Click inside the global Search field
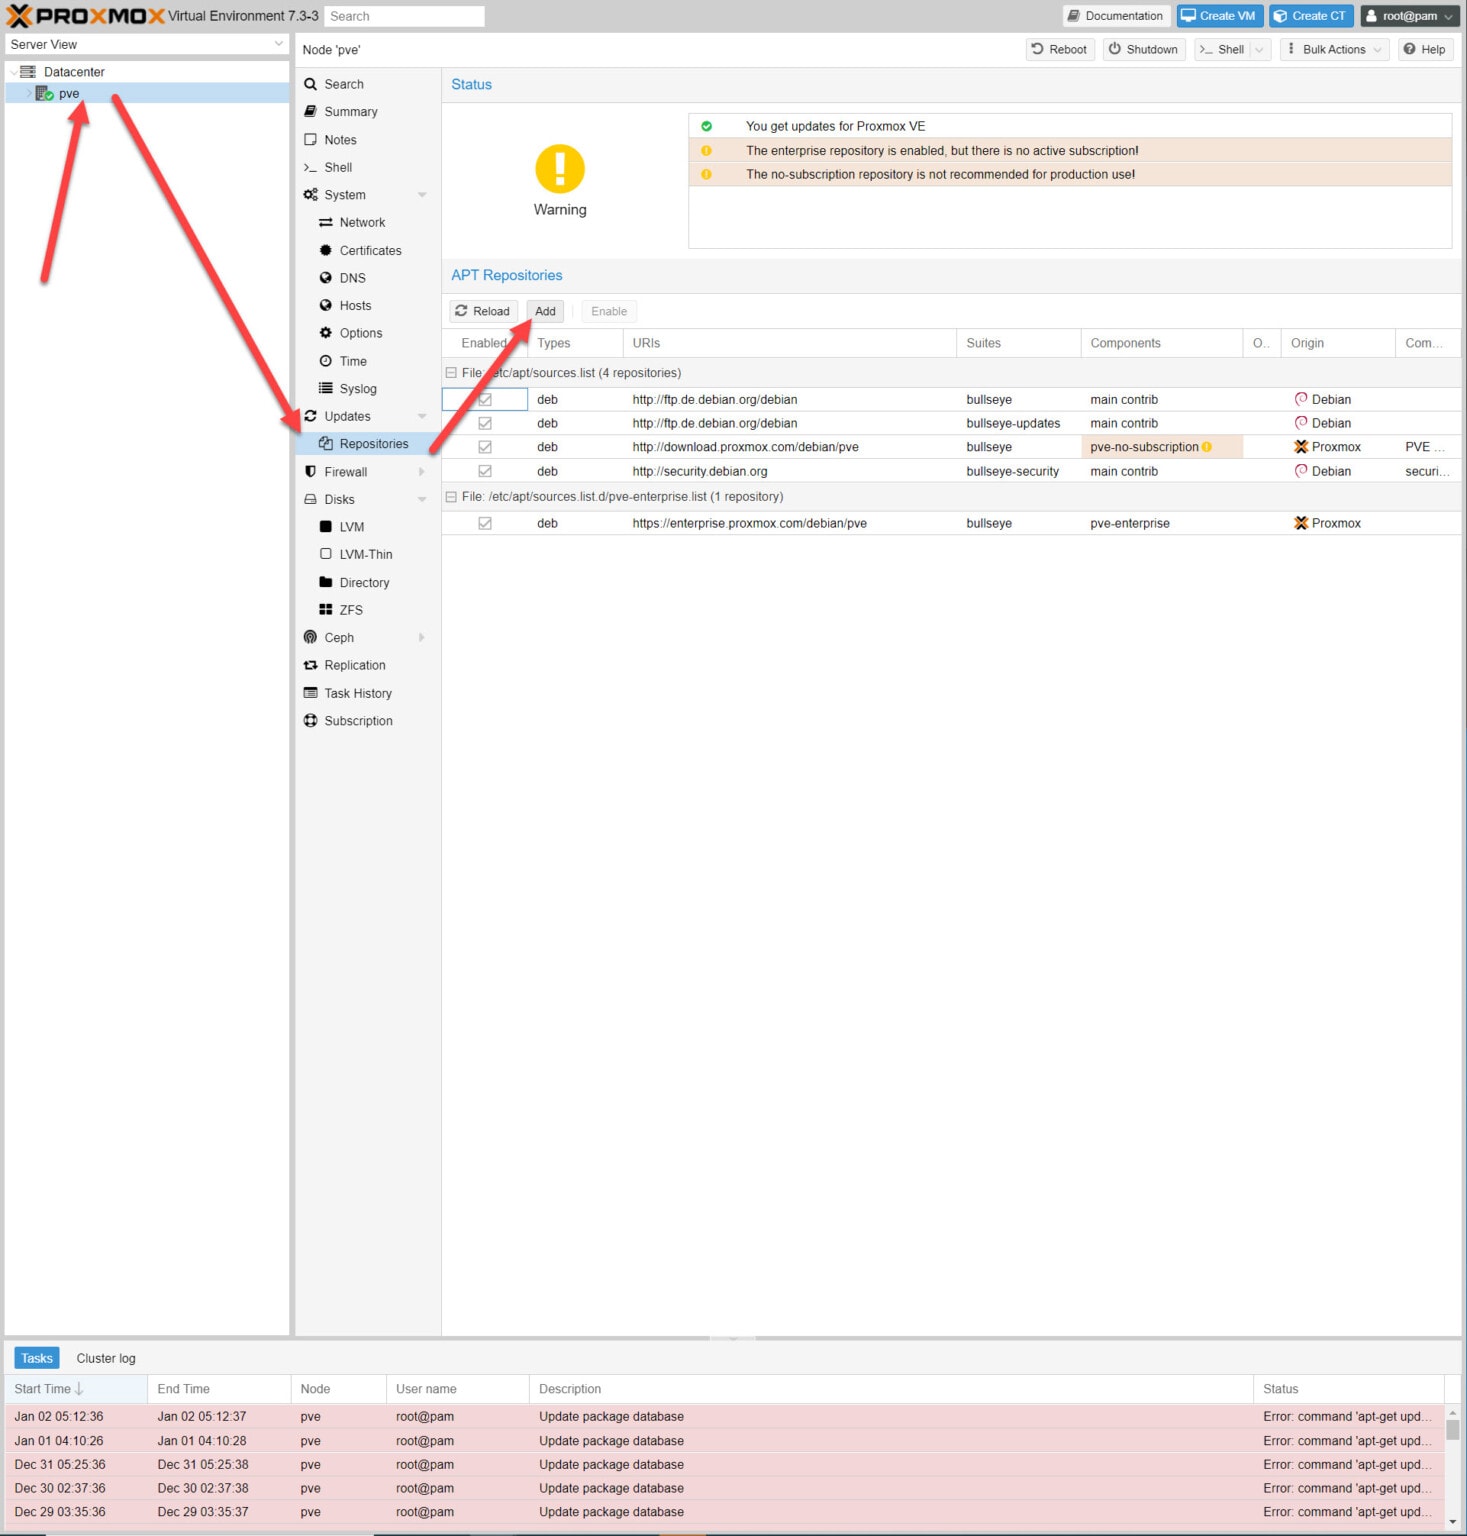 tap(403, 15)
